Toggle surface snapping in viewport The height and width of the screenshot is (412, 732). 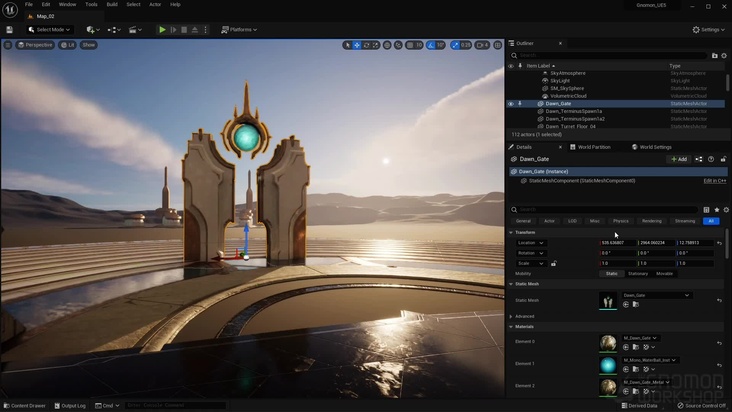[x=398, y=45]
